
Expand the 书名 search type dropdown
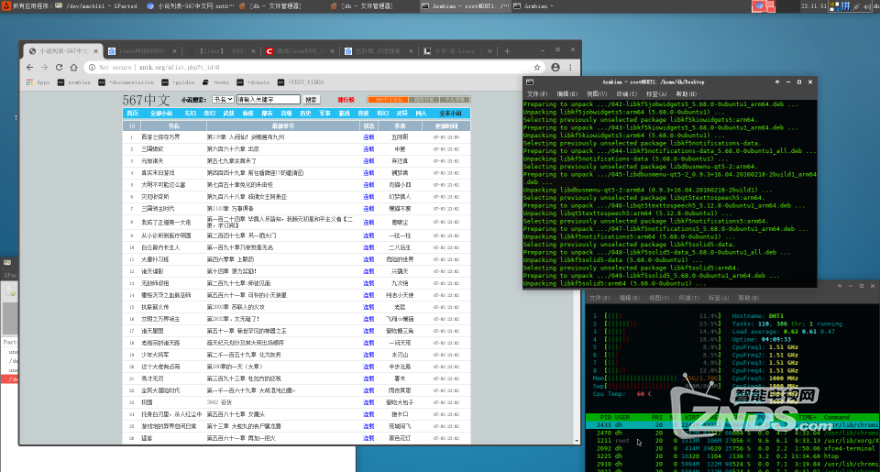[222, 100]
